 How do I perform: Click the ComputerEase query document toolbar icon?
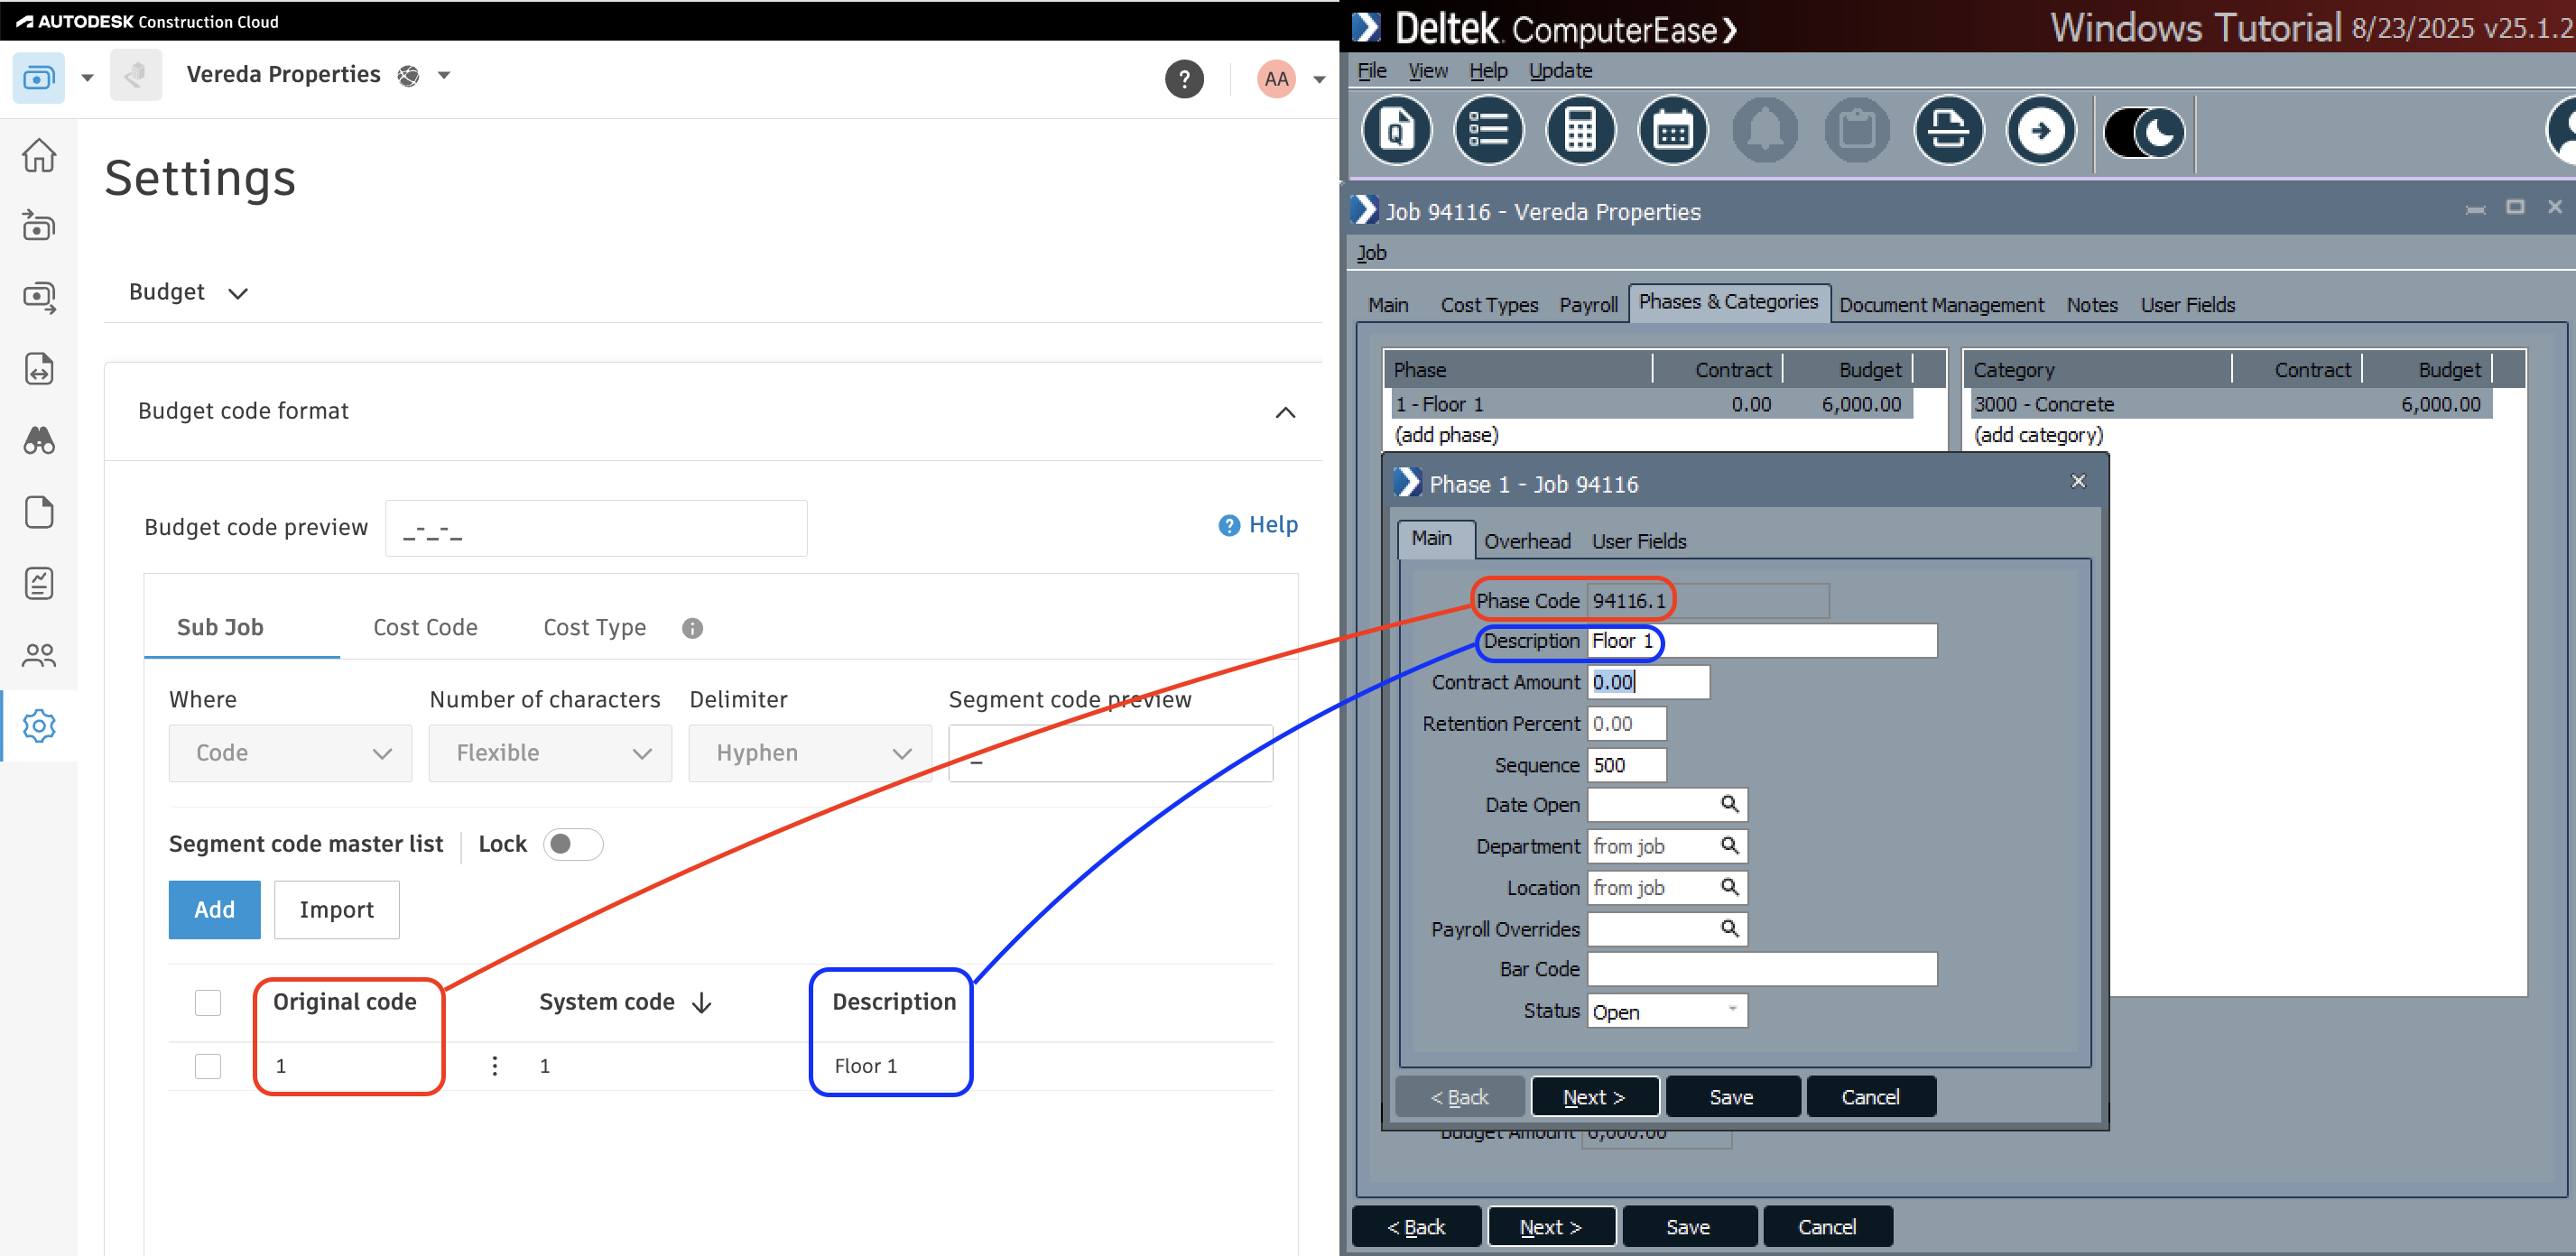coord(1397,130)
